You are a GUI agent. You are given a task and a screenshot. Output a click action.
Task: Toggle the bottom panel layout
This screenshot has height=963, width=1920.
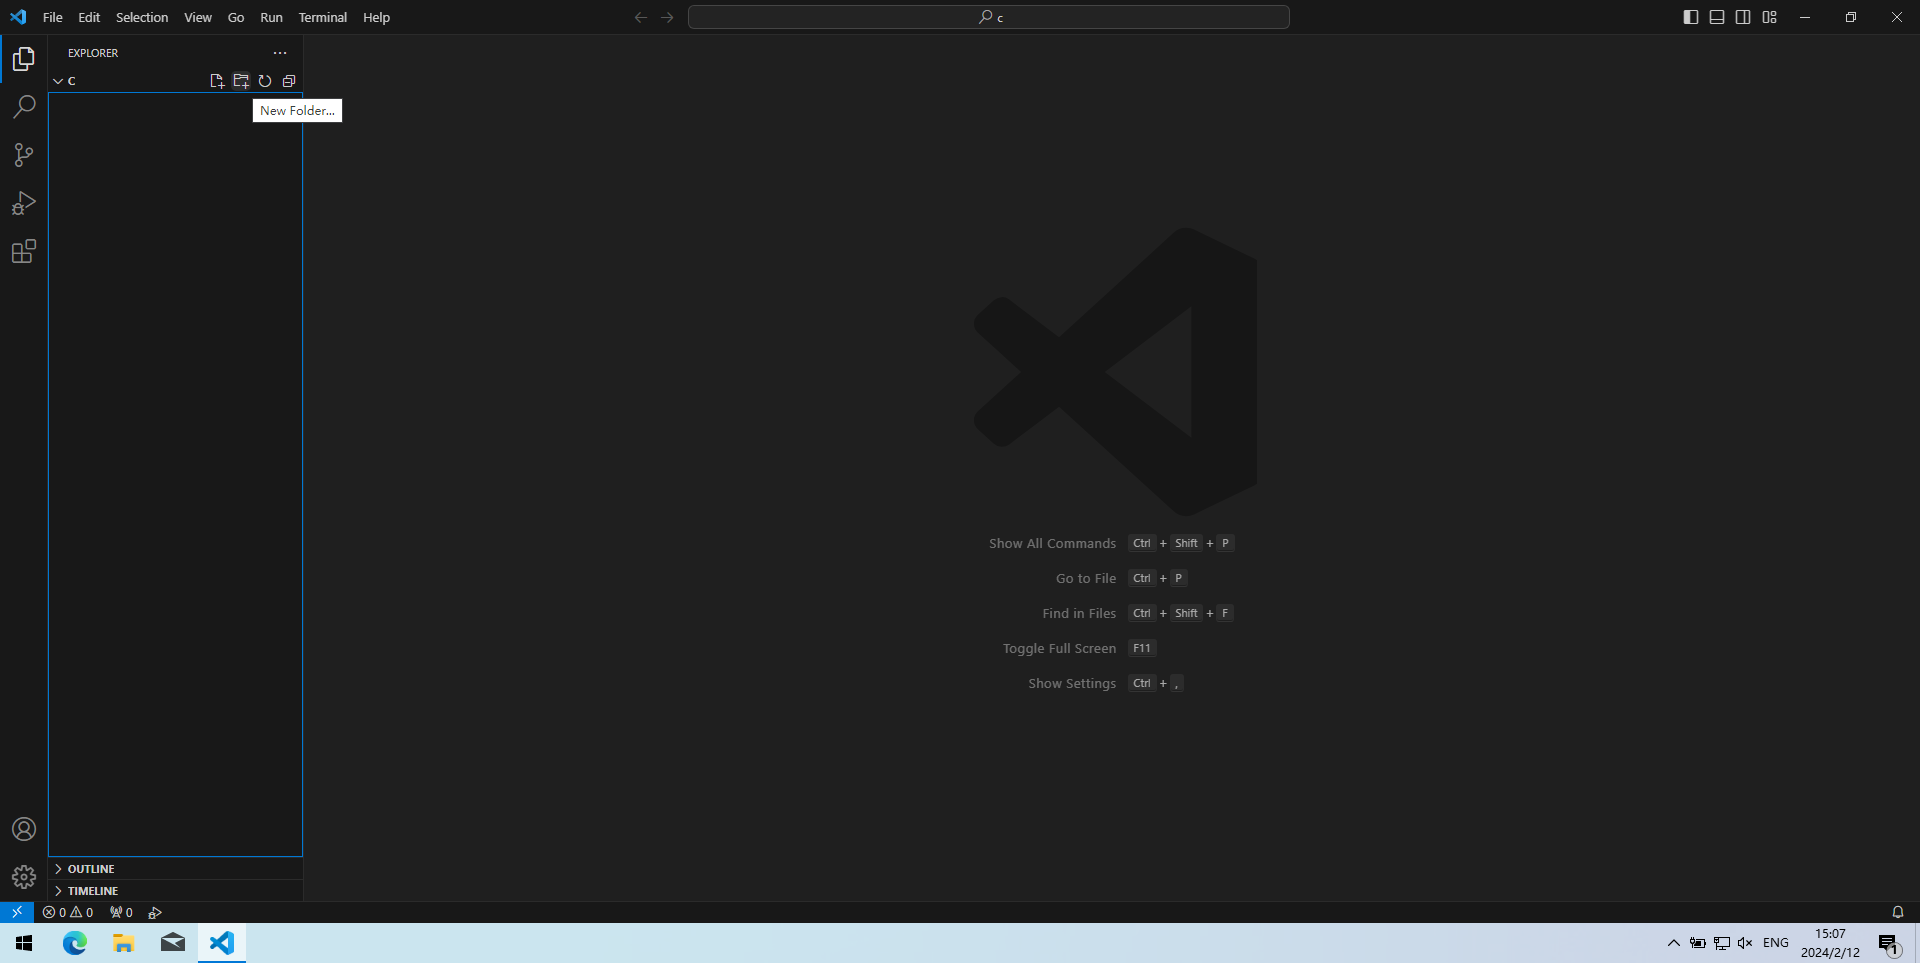pyautogui.click(x=1717, y=17)
